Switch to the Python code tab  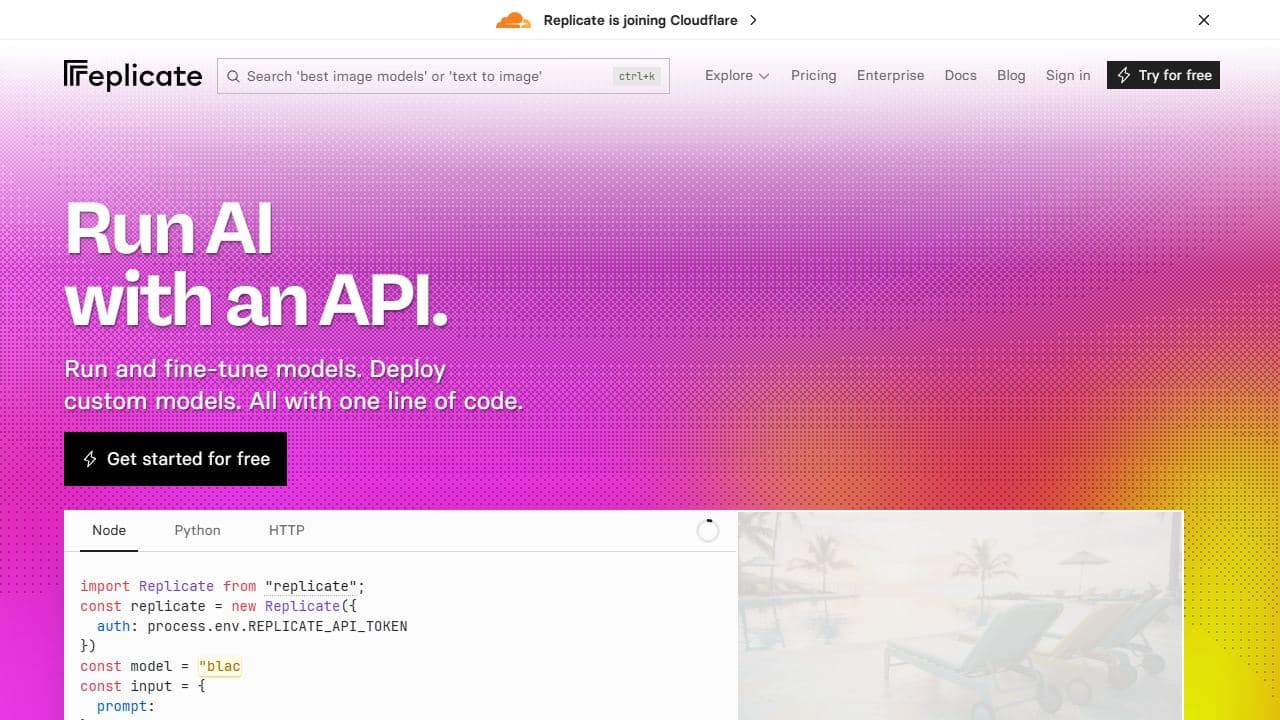click(197, 530)
